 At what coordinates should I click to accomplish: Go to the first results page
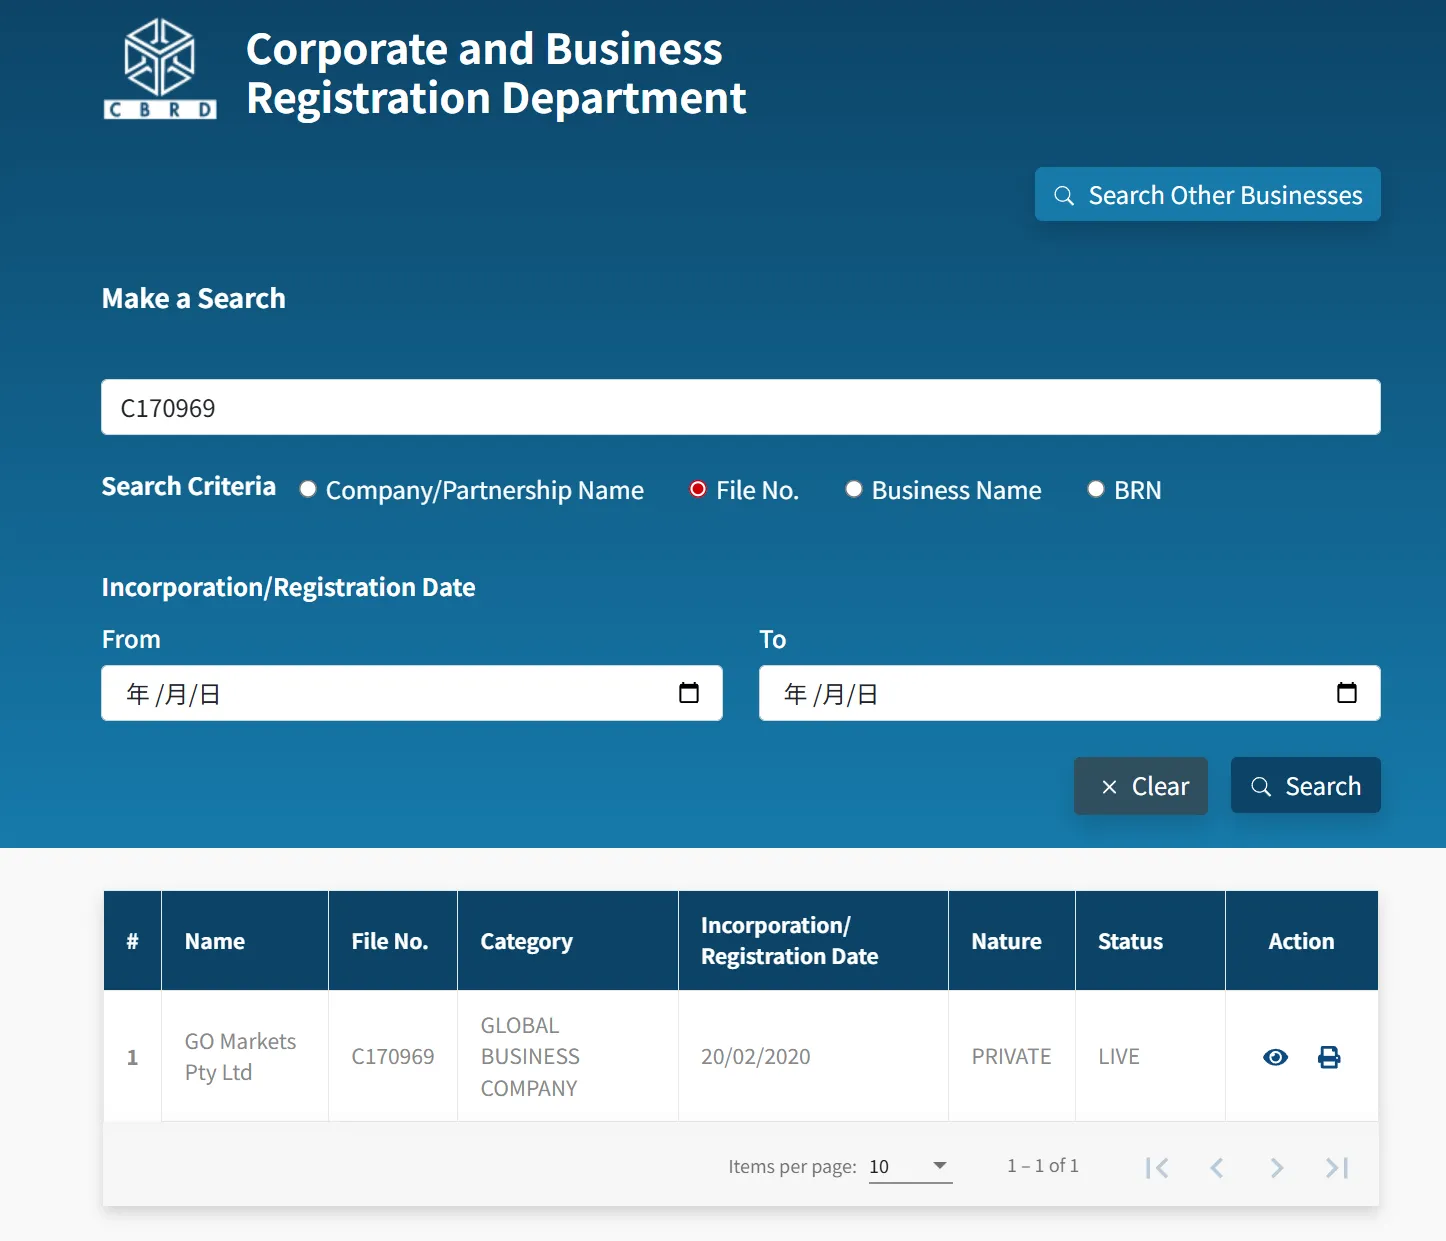1157,1167
